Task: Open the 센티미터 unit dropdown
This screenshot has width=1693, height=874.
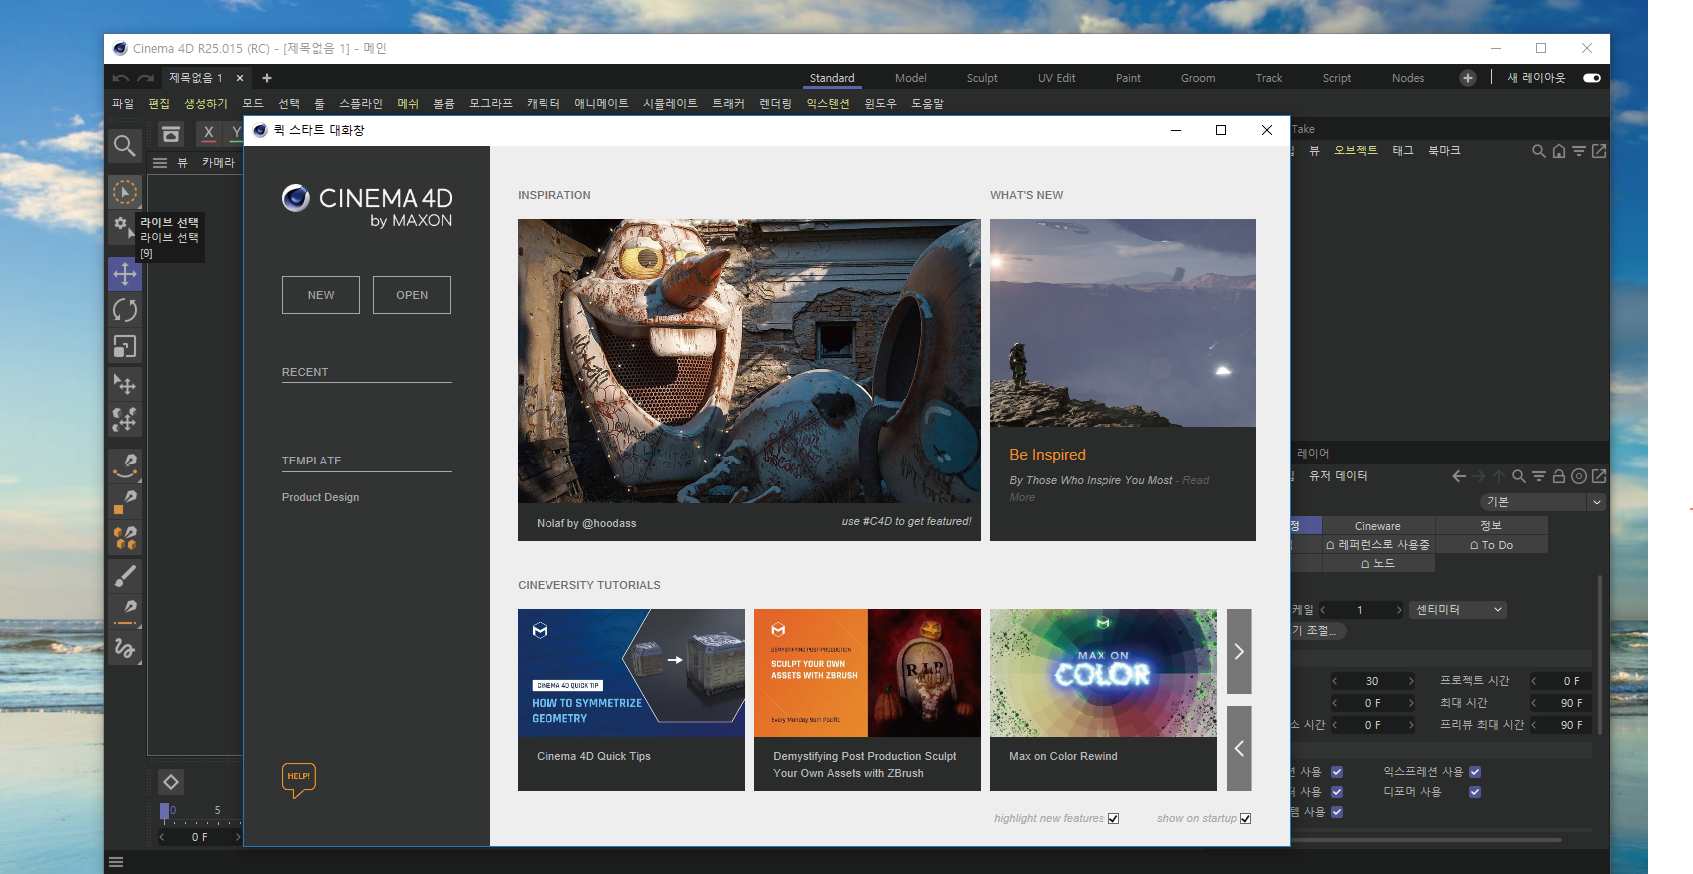Action: 1458,610
